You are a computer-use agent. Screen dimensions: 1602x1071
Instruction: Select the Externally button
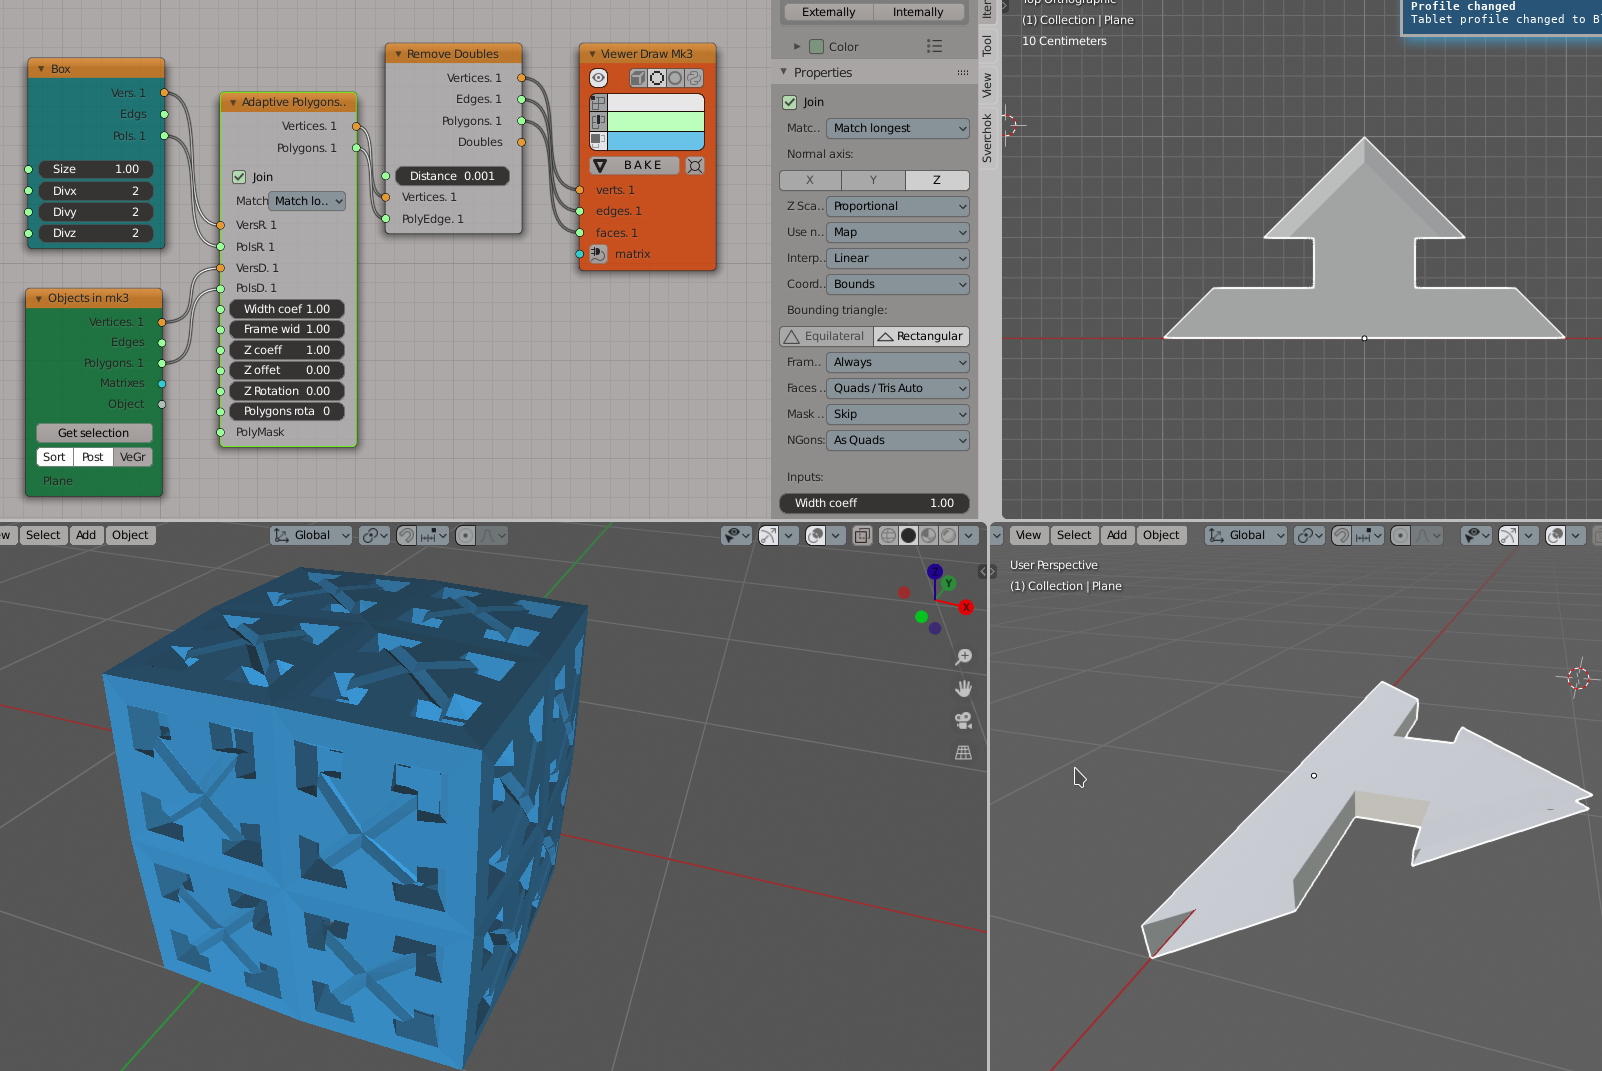829,12
